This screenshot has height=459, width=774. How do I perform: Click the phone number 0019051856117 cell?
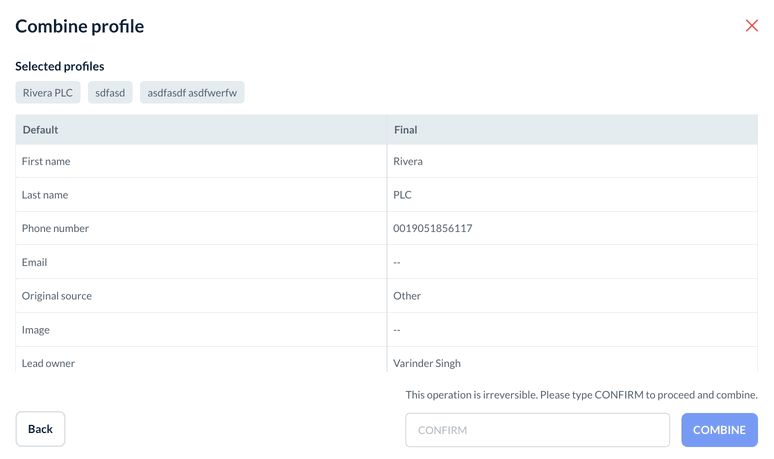pos(432,228)
